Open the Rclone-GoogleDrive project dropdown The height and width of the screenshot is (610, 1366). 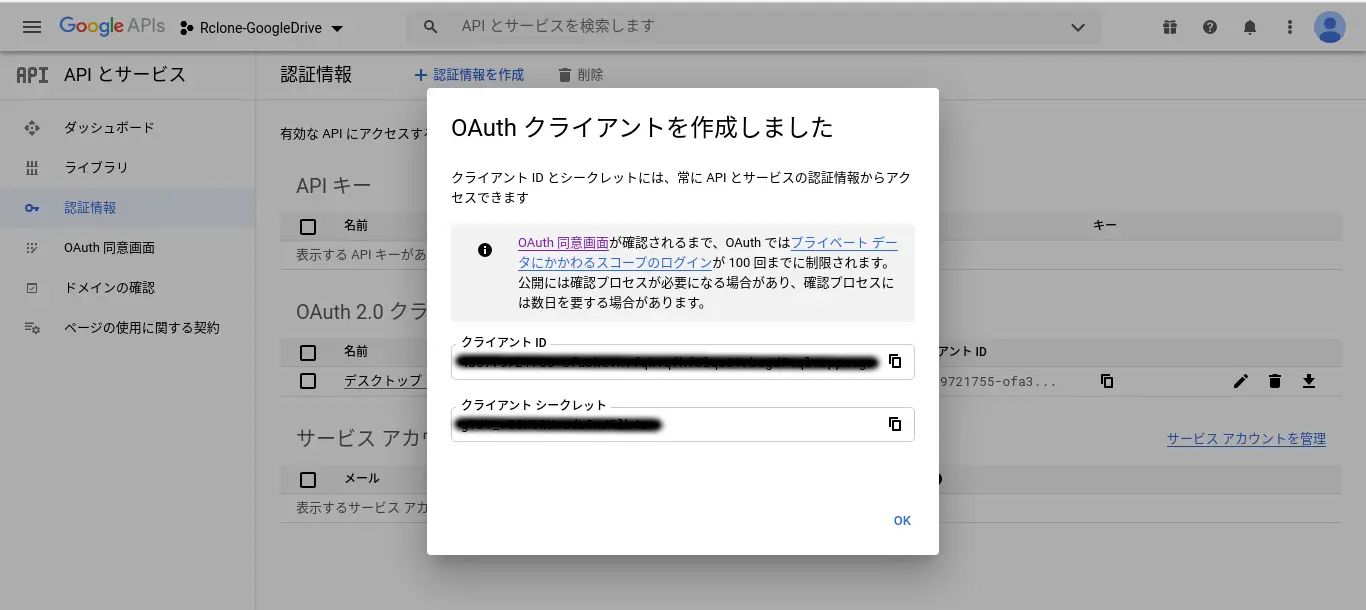coord(262,28)
